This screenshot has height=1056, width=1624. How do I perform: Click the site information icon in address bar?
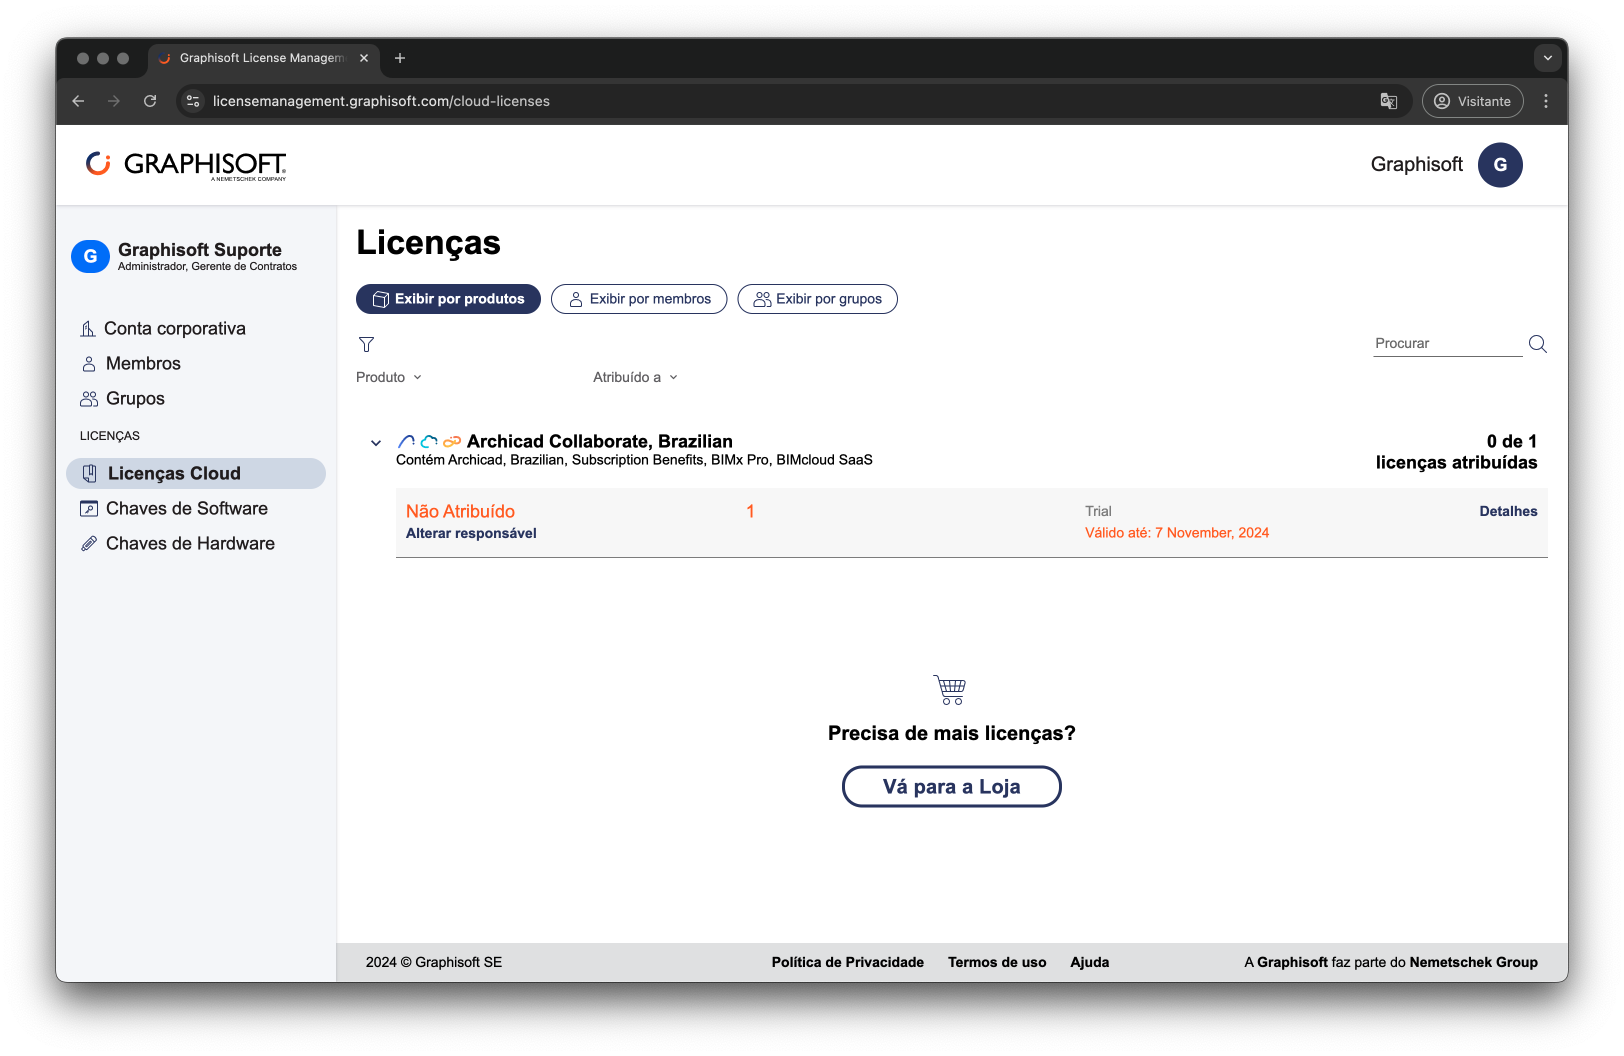pos(193,101)
